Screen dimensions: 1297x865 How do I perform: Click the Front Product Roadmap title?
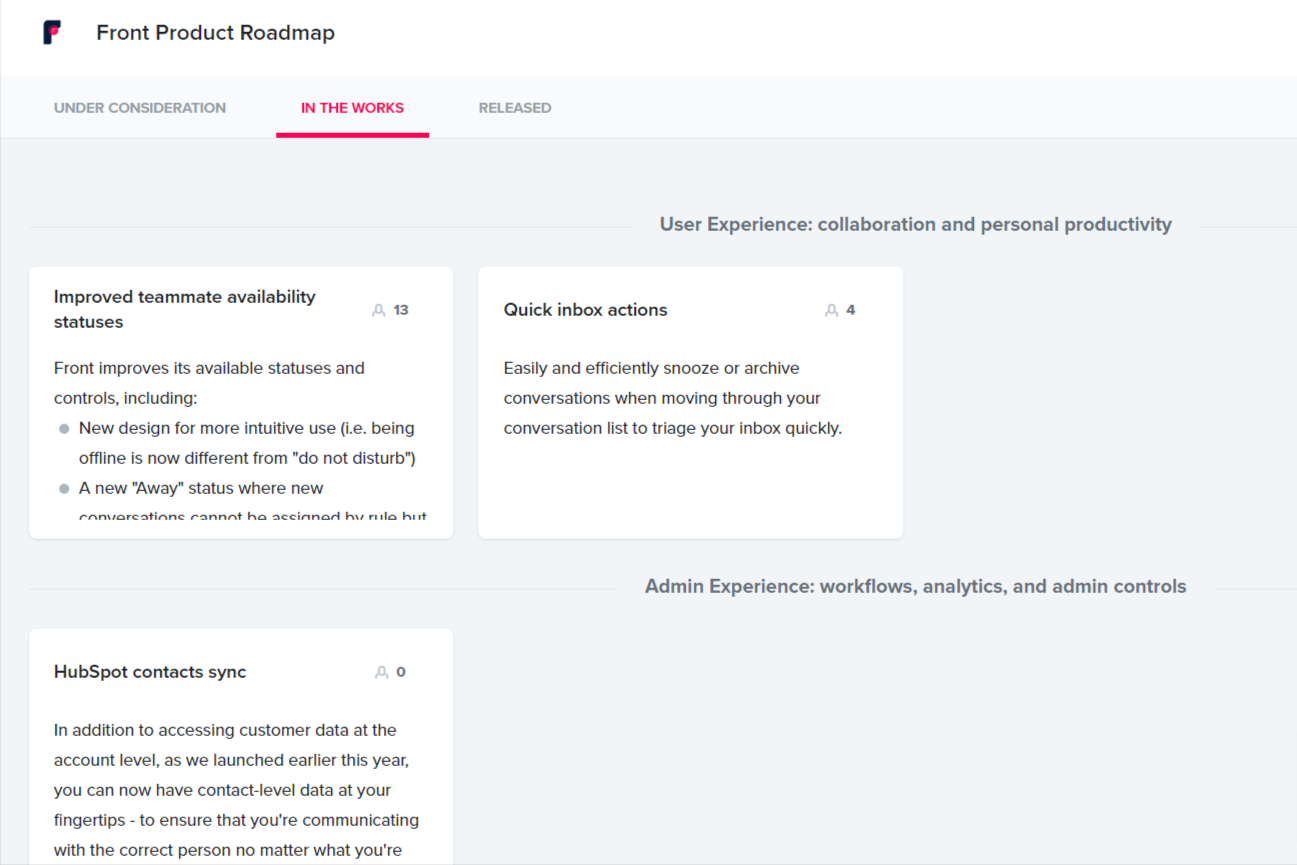[x=215, y=32]
